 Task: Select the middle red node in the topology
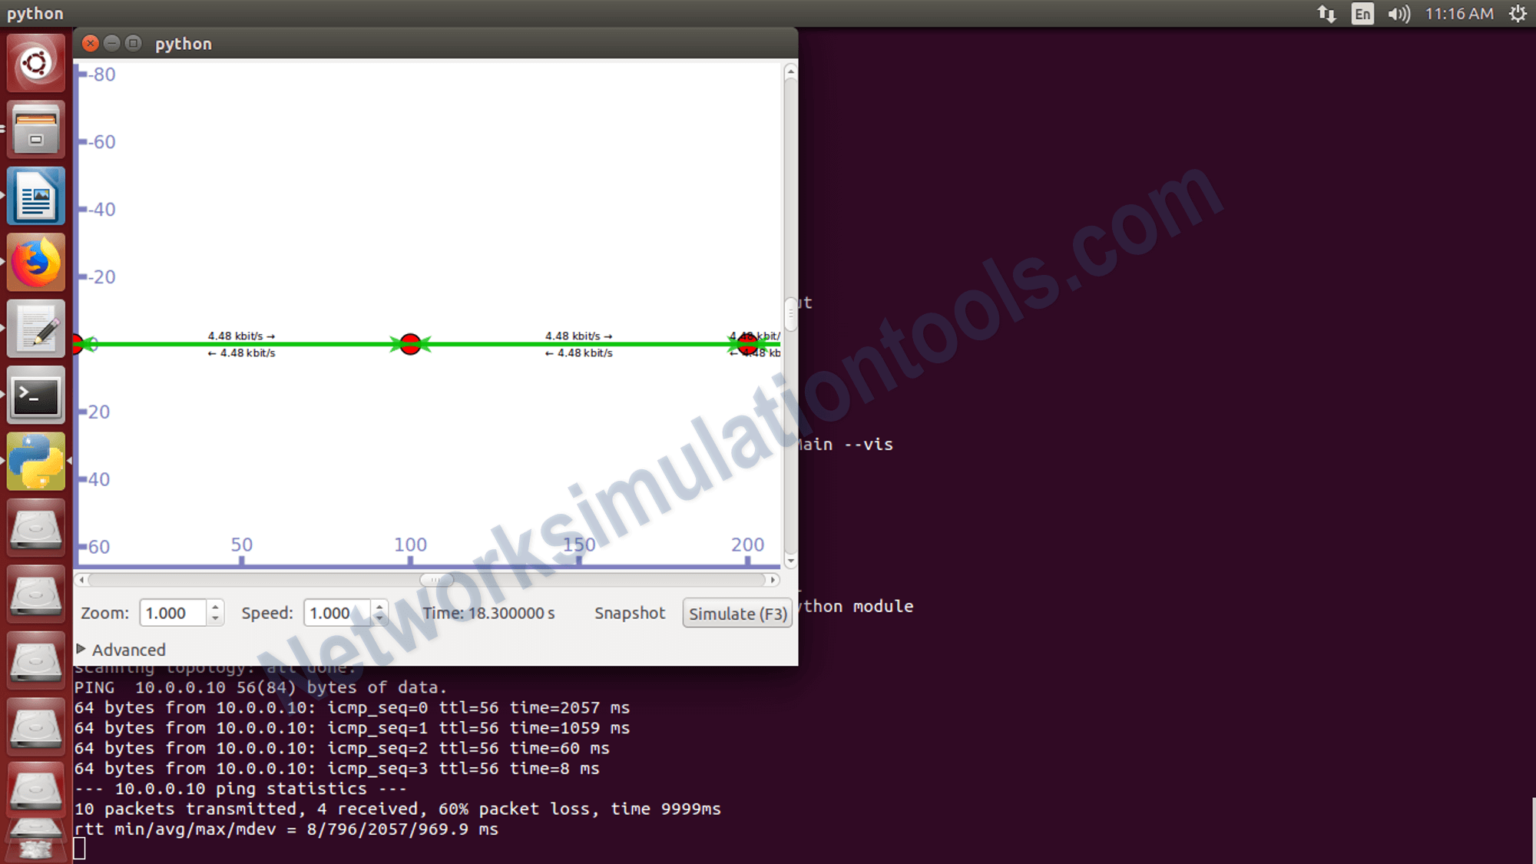click(x=410, y=343)
